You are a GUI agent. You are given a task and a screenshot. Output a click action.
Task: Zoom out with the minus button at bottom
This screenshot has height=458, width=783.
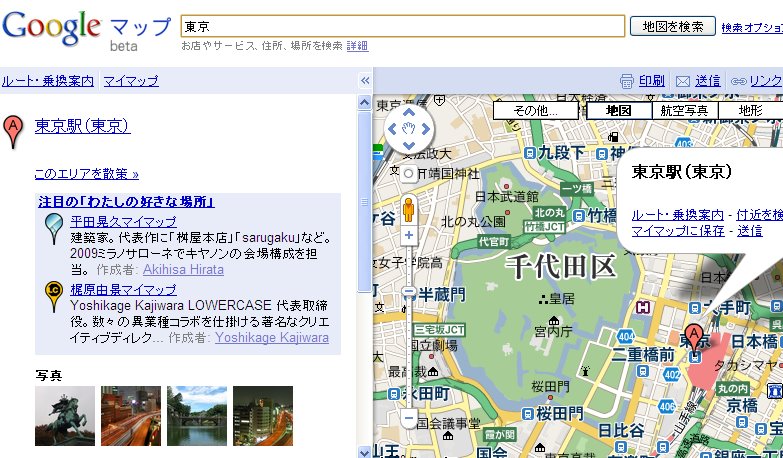[409, 418]
